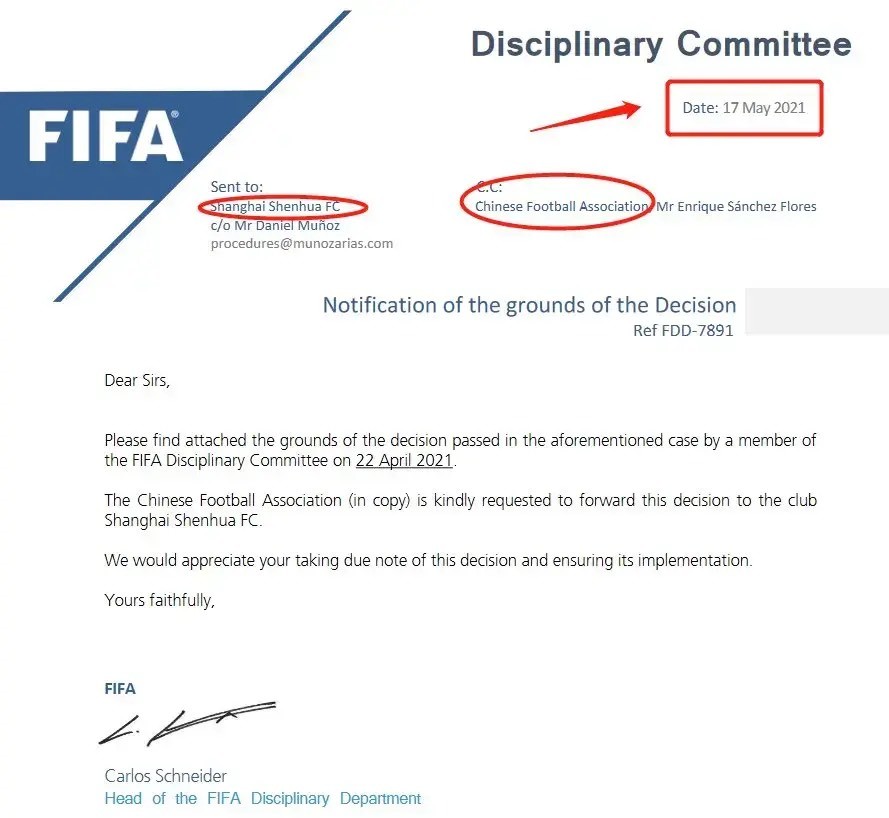Click the Yours faithfully closing line
This screenshot has height=818, width=889.
click(x=159, y=600)
